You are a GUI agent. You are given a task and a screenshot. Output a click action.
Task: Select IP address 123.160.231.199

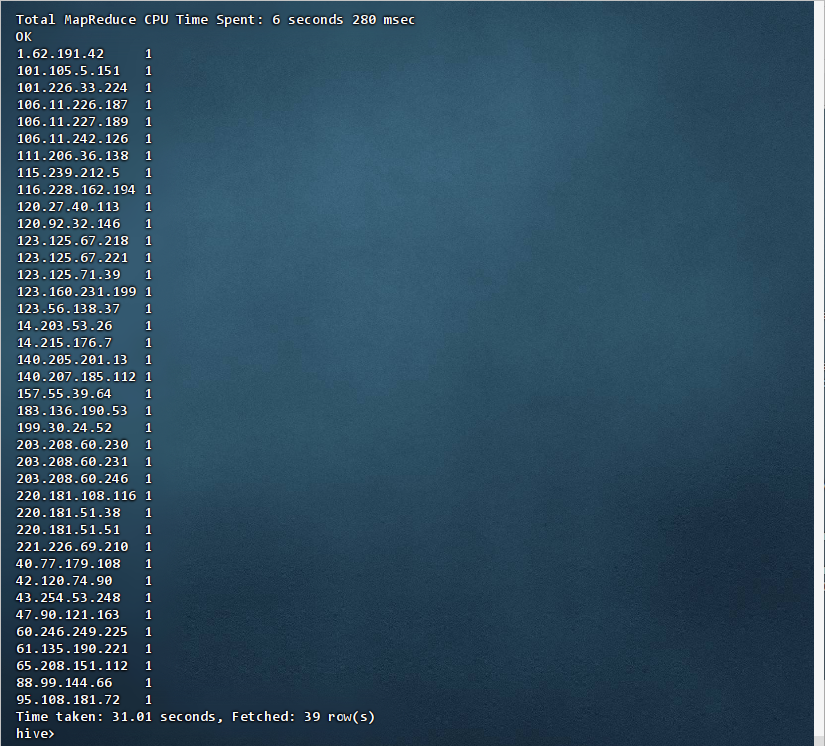(76, 291)
